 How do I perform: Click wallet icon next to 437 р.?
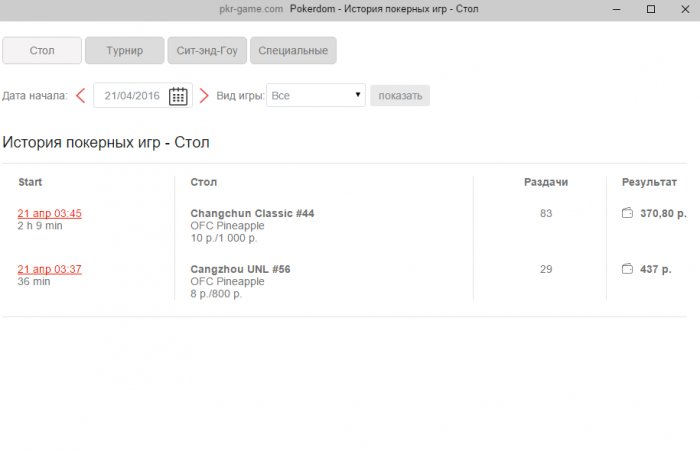point(627,269)
